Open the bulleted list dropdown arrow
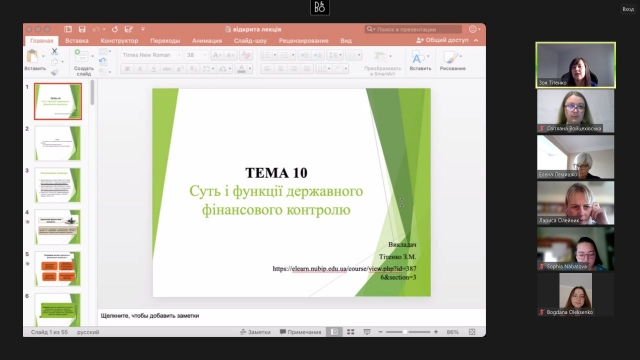The height and width of the screenshot is (360, 640). click(275, 55)
